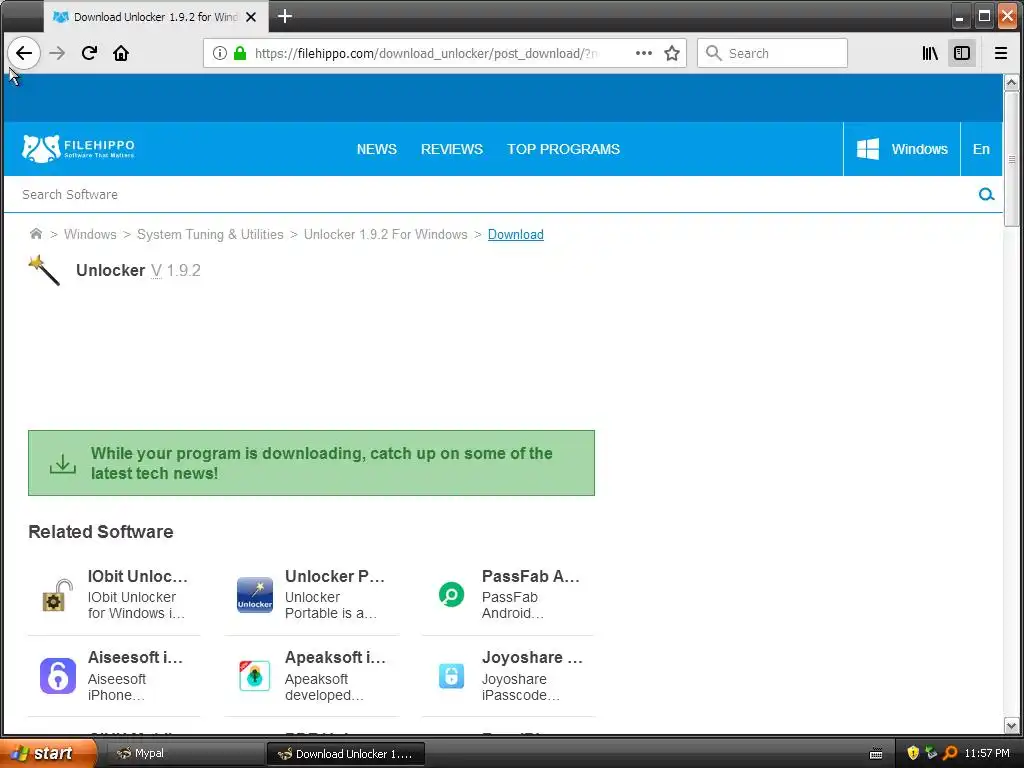Open IObit Unlocker related software icon
The height and width of the screenshot is (768, 1024).
57,595
